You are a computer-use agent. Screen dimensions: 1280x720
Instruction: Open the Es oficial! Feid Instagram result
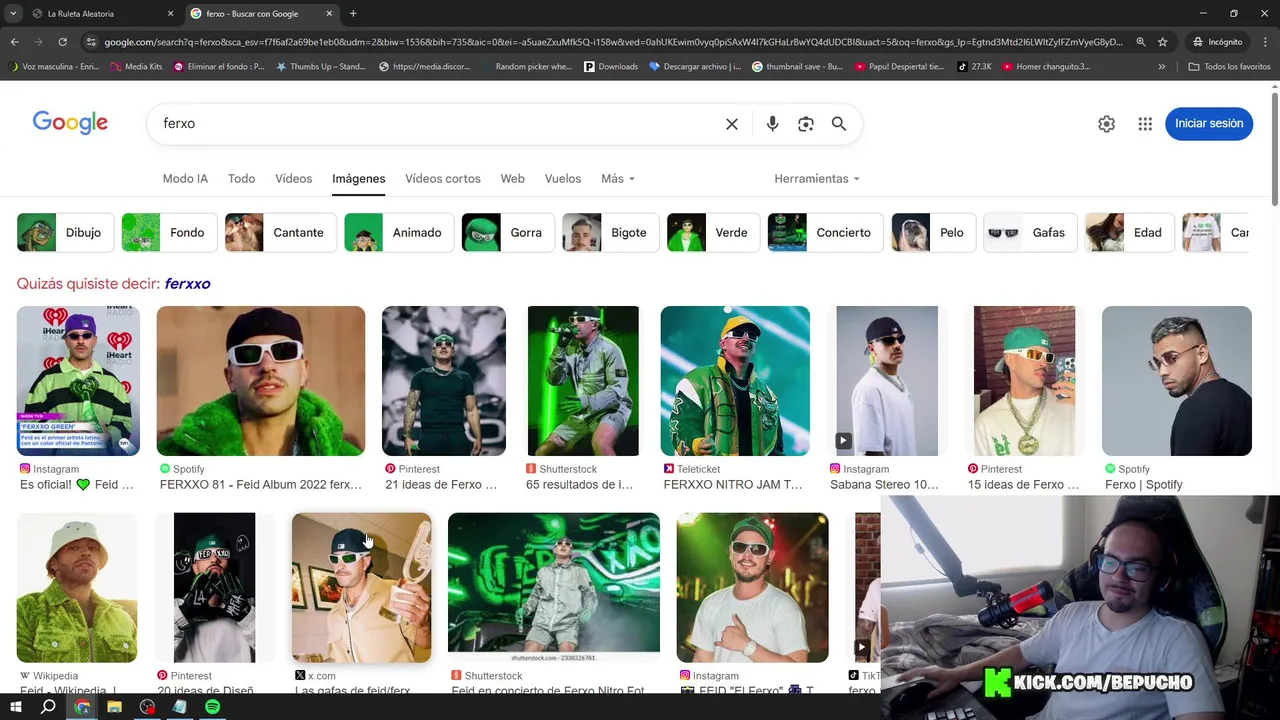[x=78, y=381]
